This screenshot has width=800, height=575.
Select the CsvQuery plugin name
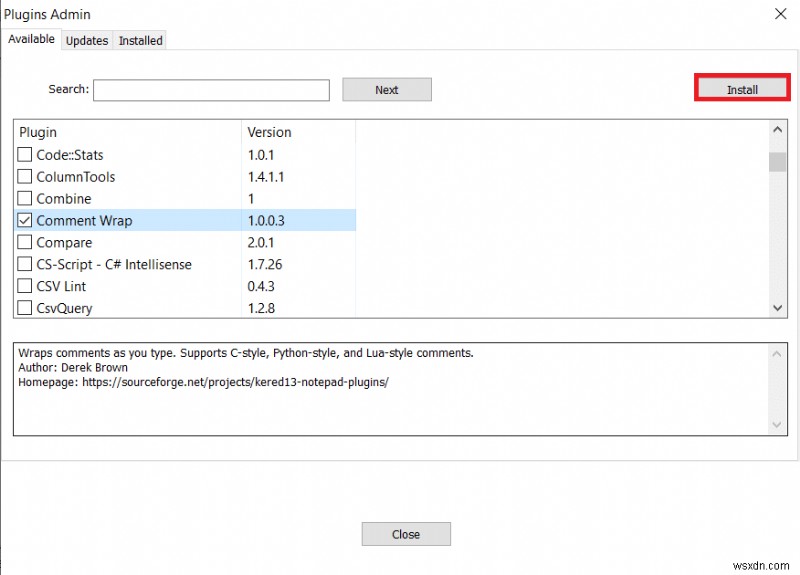point(64,308)
